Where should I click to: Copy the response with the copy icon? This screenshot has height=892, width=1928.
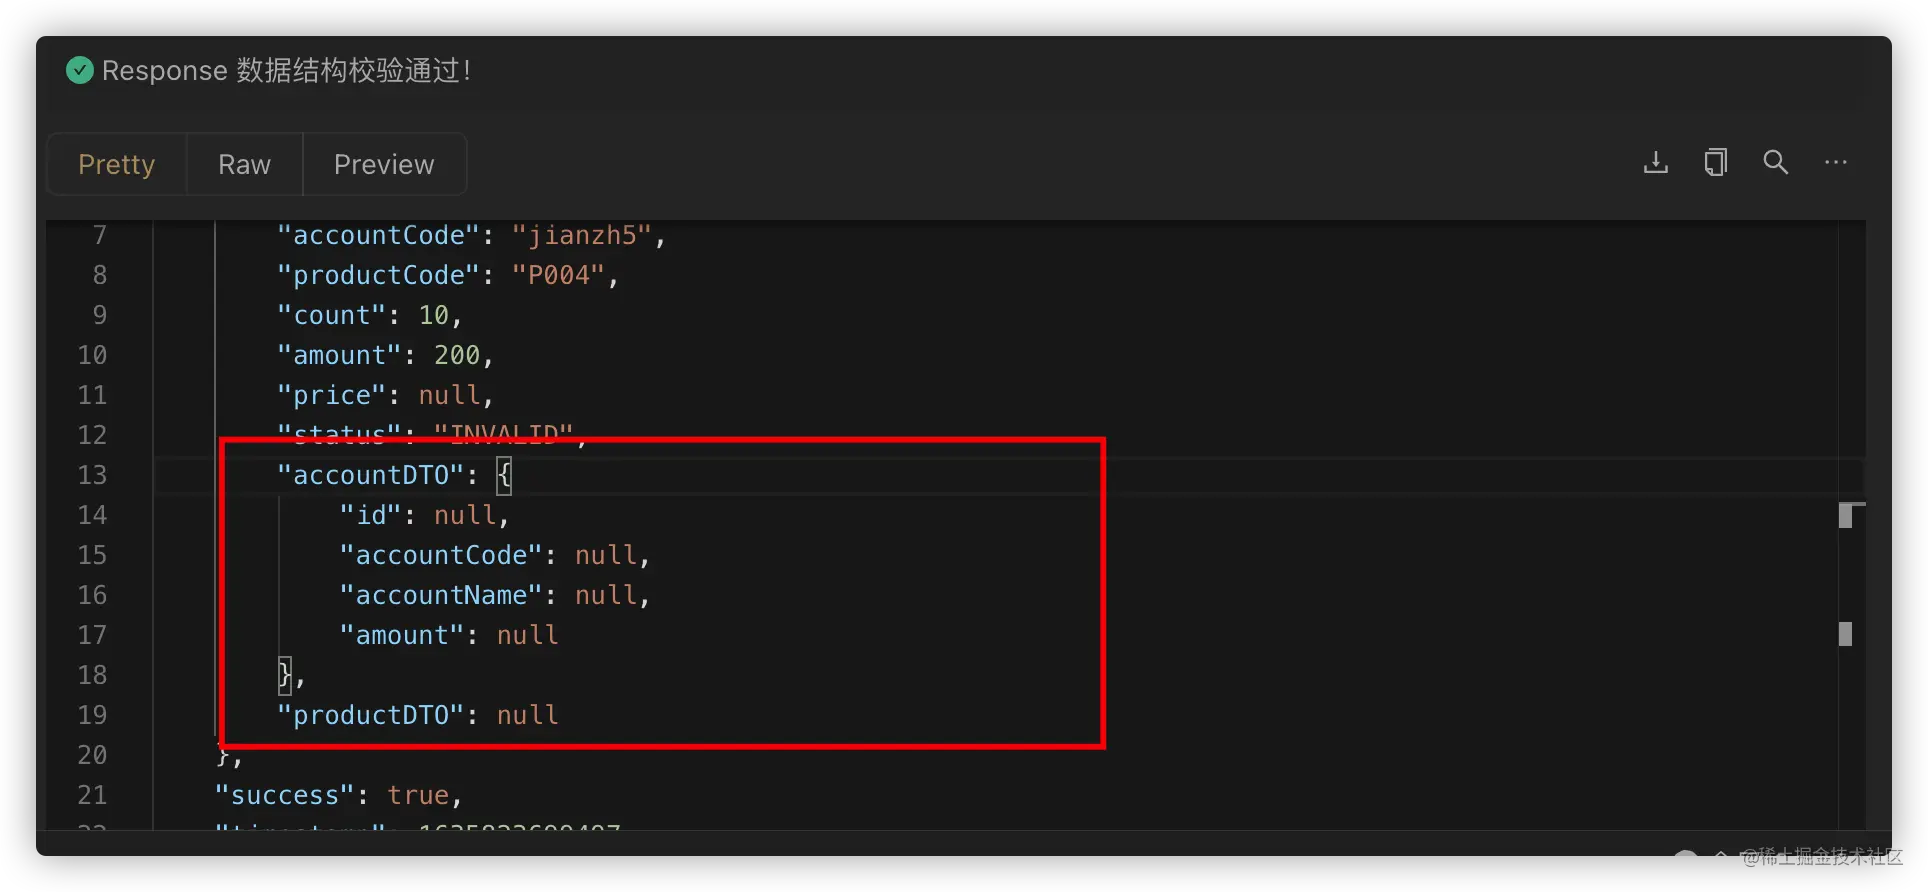point(1716,162)
